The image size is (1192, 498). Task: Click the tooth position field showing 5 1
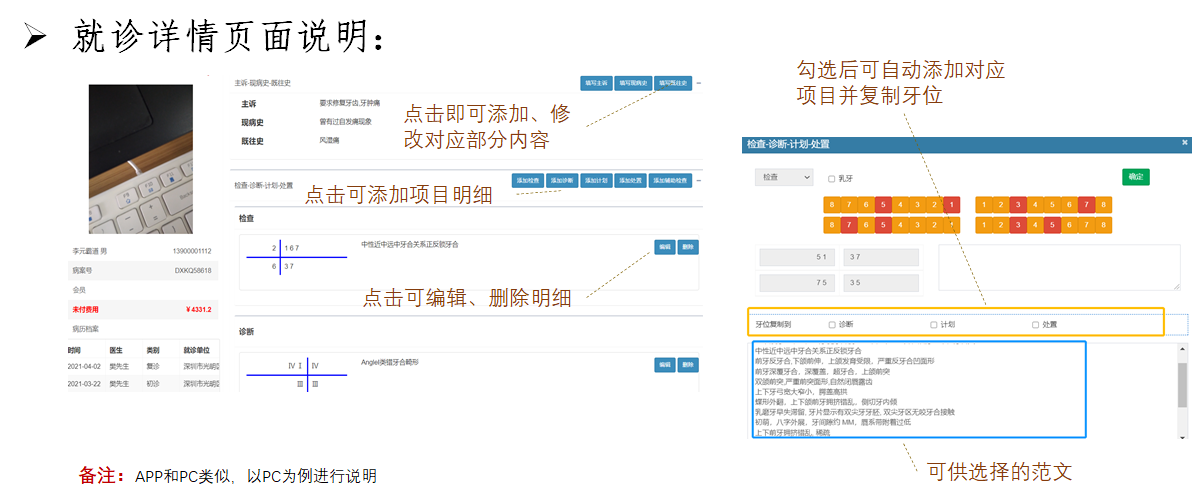(797, 257)
